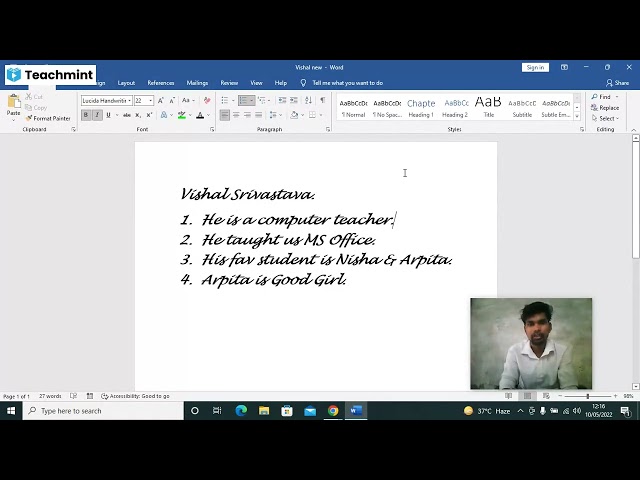Click Accessibility: Good to go status
The height and width of the screenshot is (480, 640).
(x=135, y=396)
